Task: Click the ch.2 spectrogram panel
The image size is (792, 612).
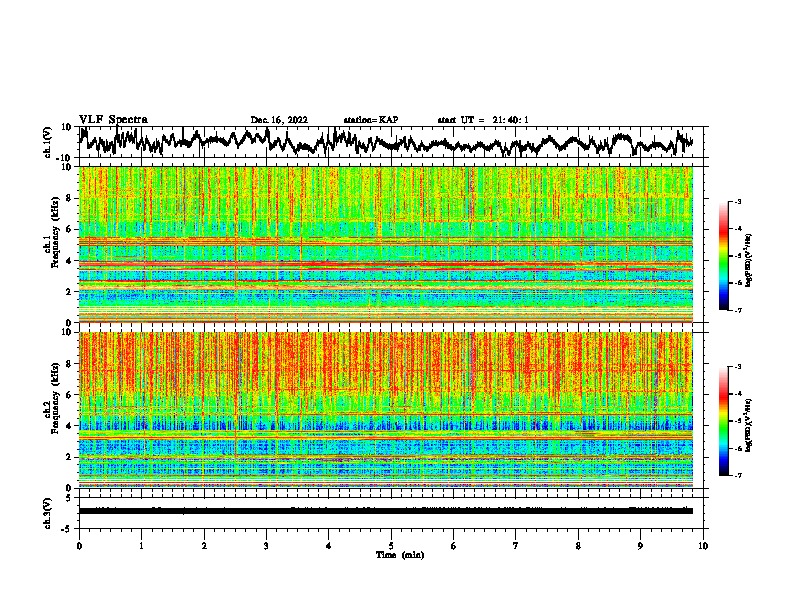Action: pyautogui.click(x=386, y=410)
